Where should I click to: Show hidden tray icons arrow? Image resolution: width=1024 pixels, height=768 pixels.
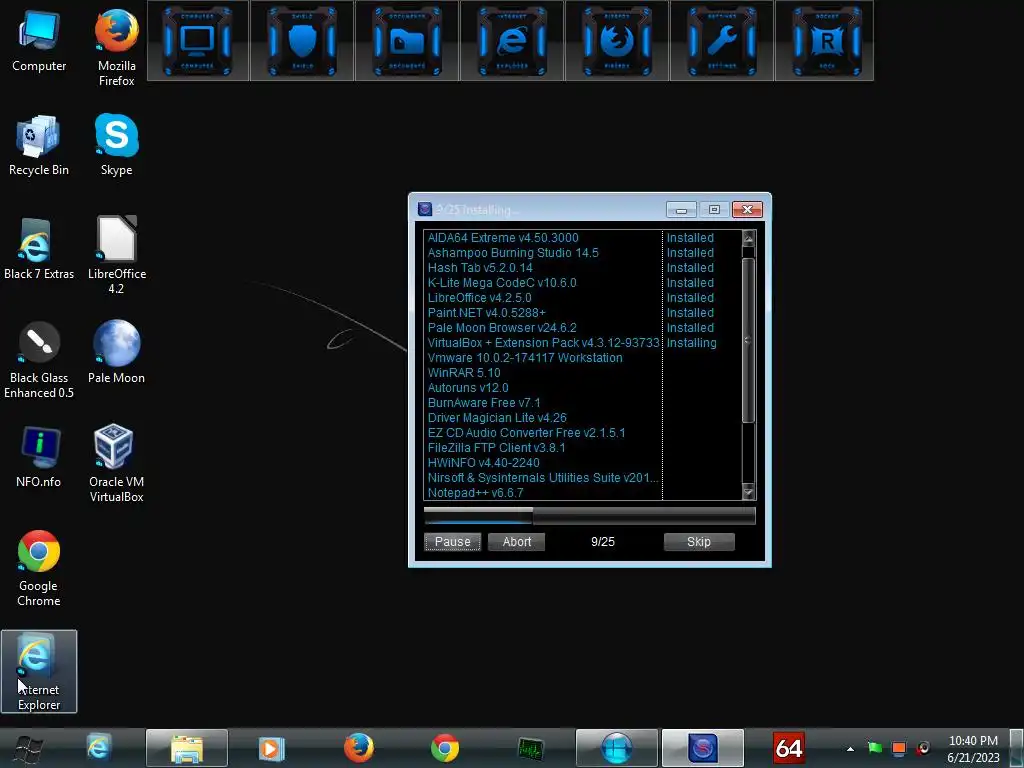click(x=850, y=749)
